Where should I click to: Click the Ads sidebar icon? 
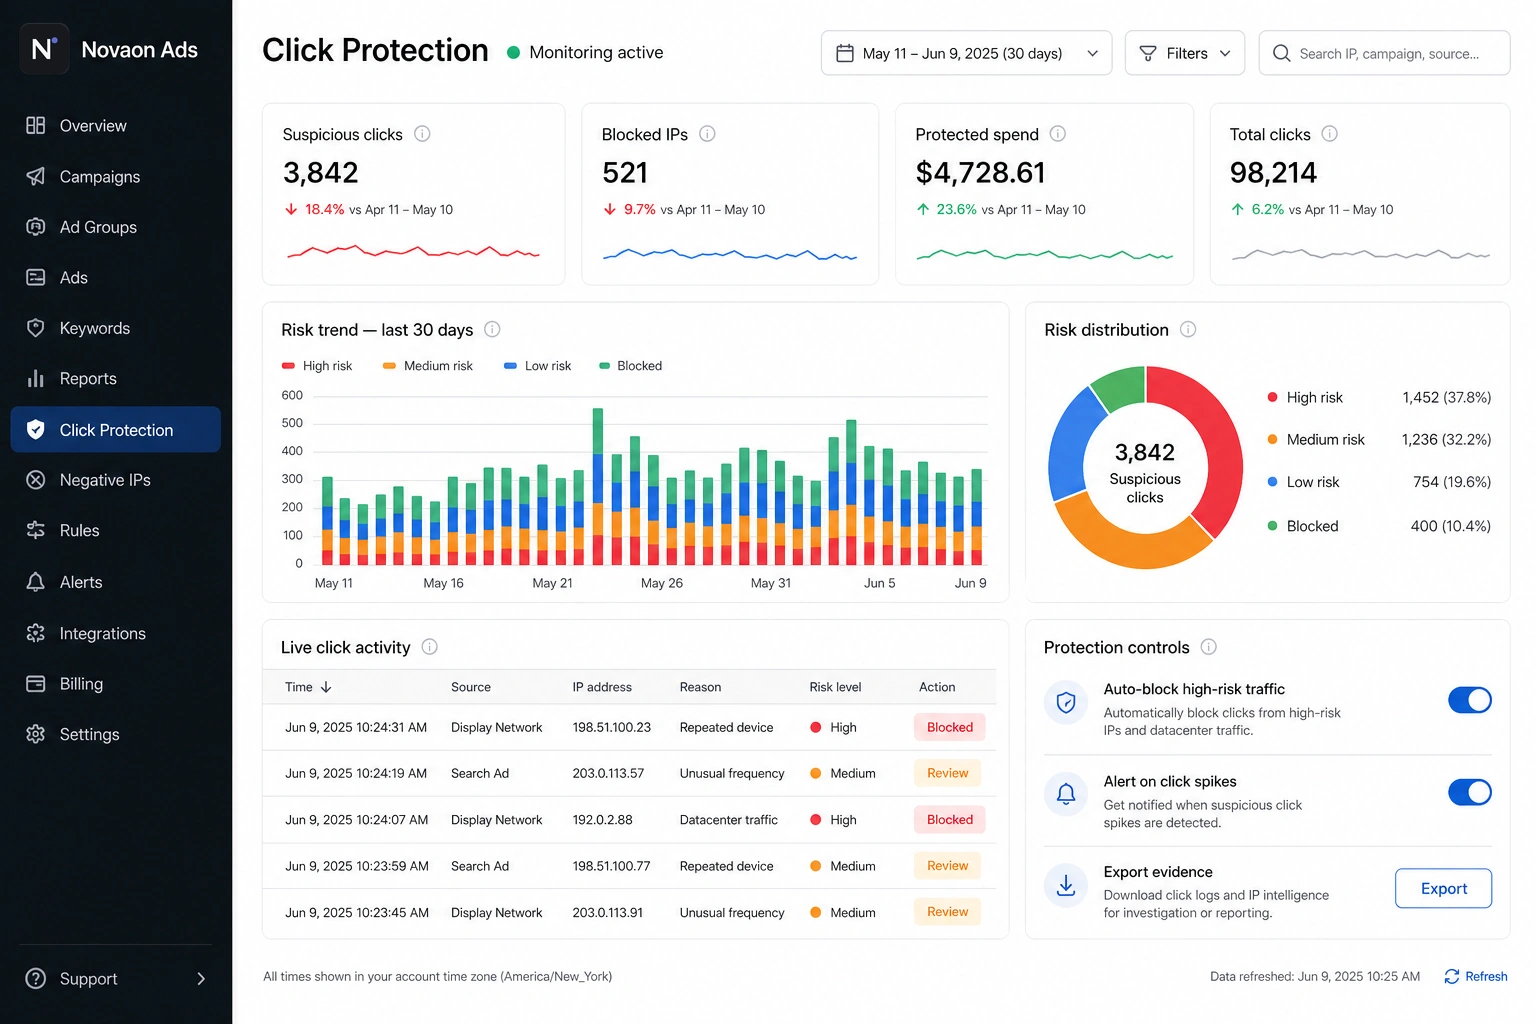(x=36, y=277)
